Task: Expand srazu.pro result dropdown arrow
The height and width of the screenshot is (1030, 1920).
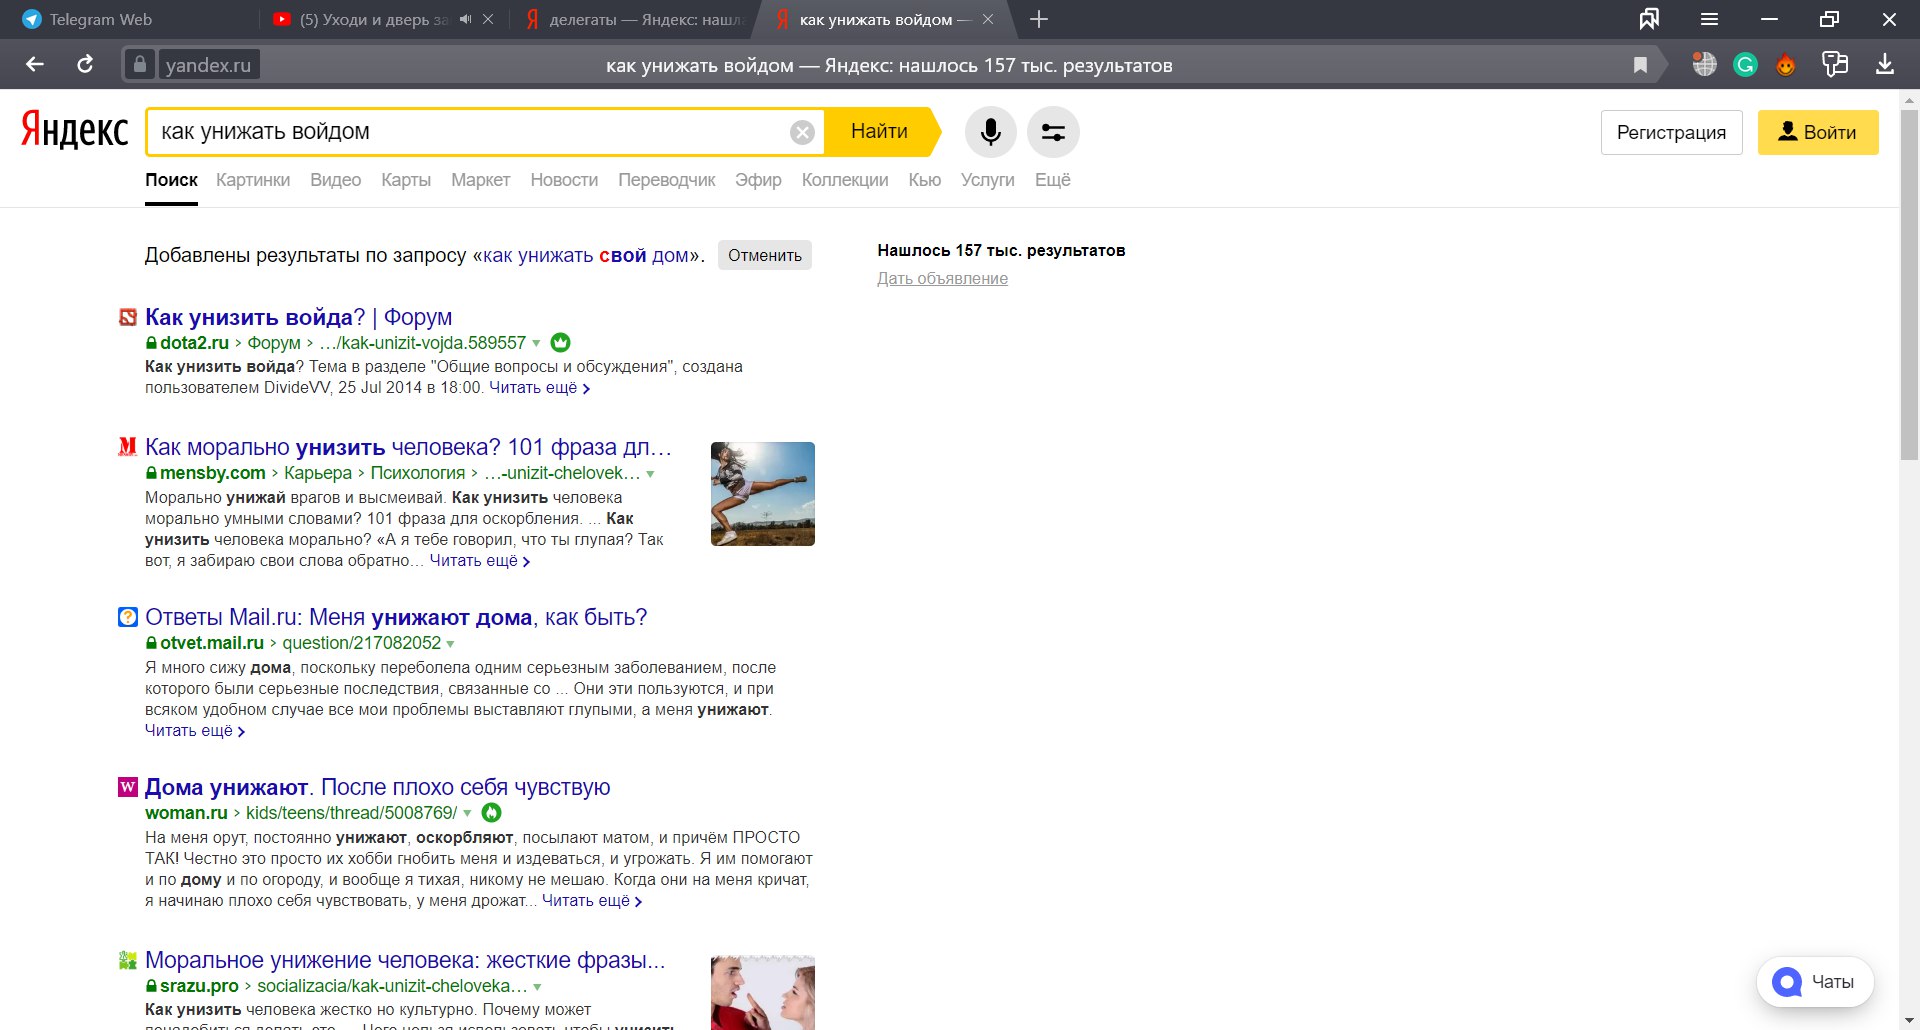Action: (x=538, y=987)
